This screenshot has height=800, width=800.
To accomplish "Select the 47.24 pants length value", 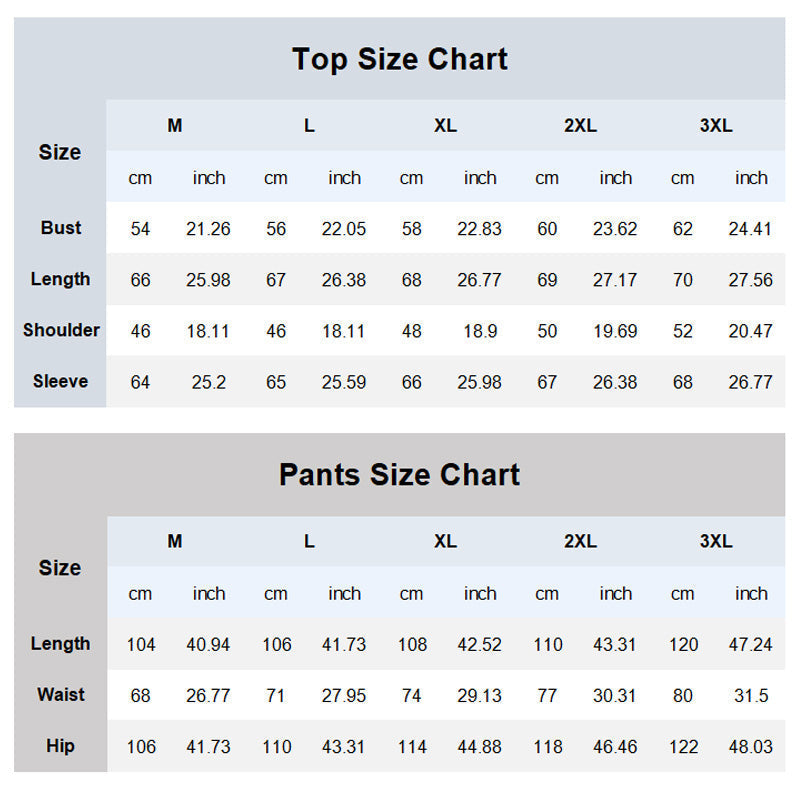I will coord(750,645).
